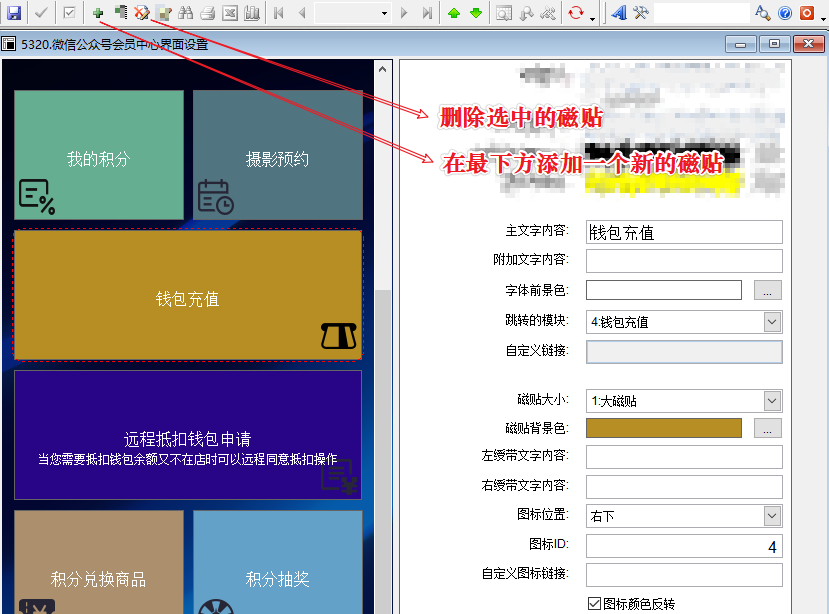This screenshot has height=614, width=829.
Task: Open the 磁贴大小 dropdown list
Action: tap(771, 400)
